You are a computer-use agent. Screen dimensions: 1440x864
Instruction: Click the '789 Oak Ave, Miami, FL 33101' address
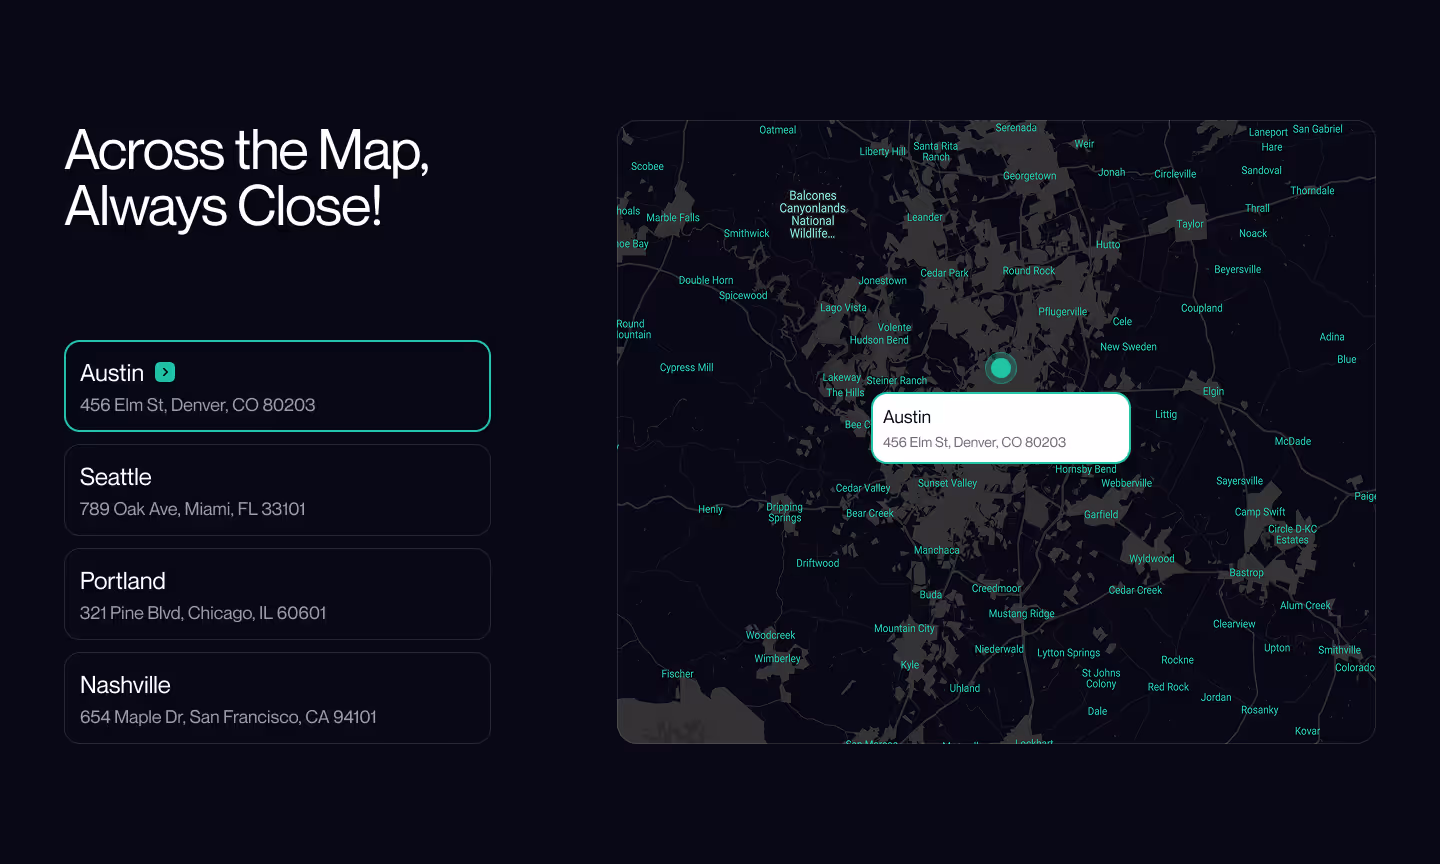pyautogui.click(x=192, y=509)
